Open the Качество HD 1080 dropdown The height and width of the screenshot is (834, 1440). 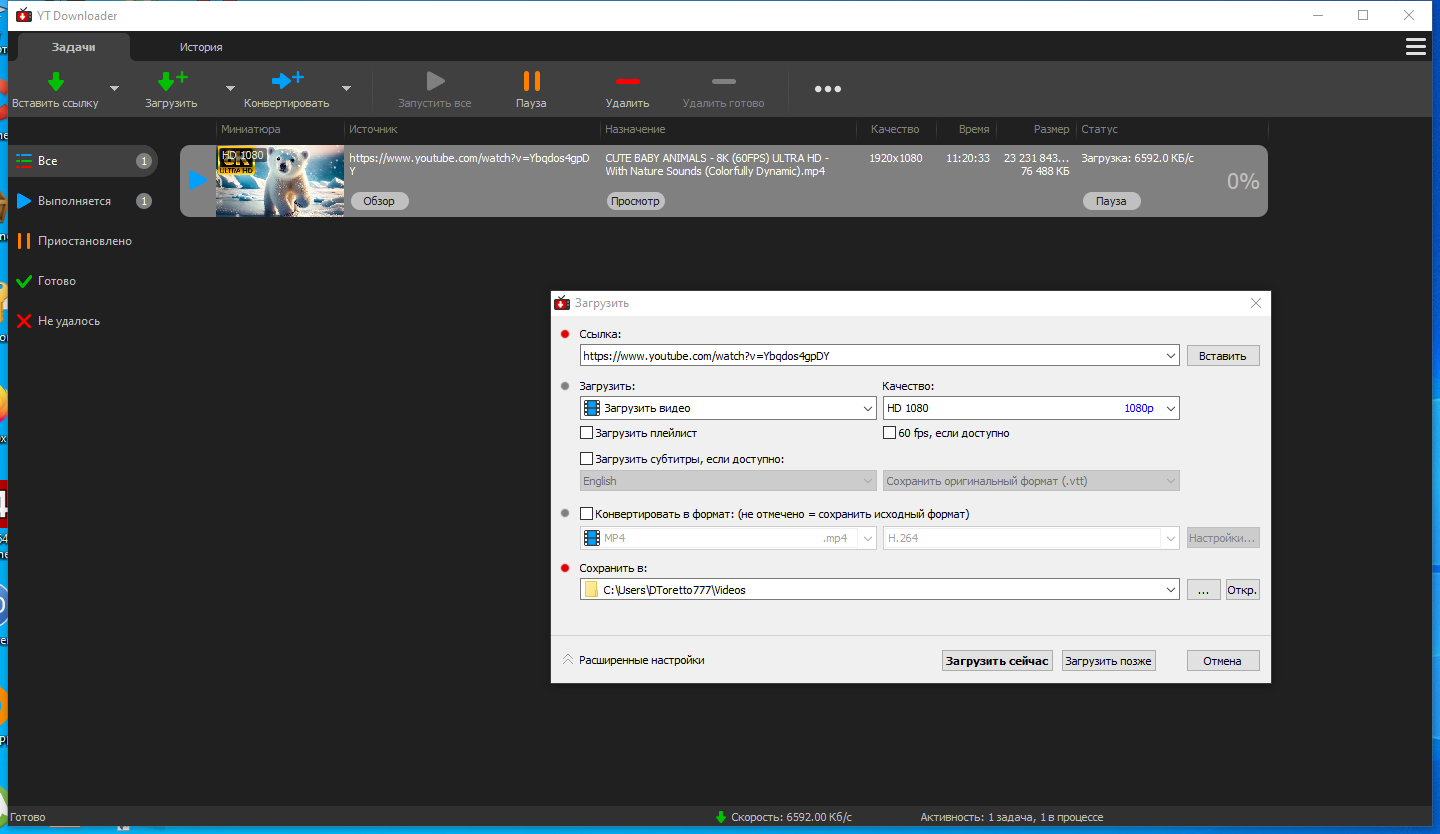pos(1031,408)
